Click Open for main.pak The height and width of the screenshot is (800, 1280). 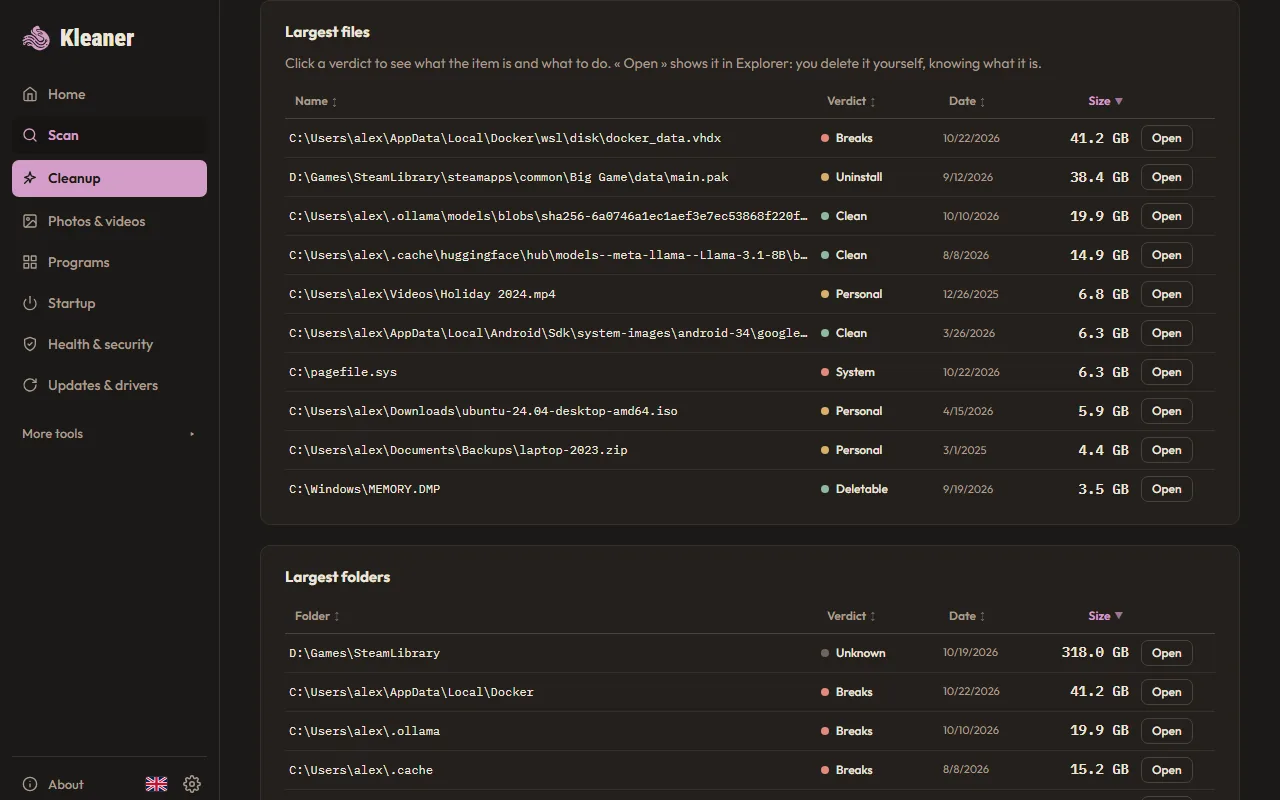[x=1166, y=177]
